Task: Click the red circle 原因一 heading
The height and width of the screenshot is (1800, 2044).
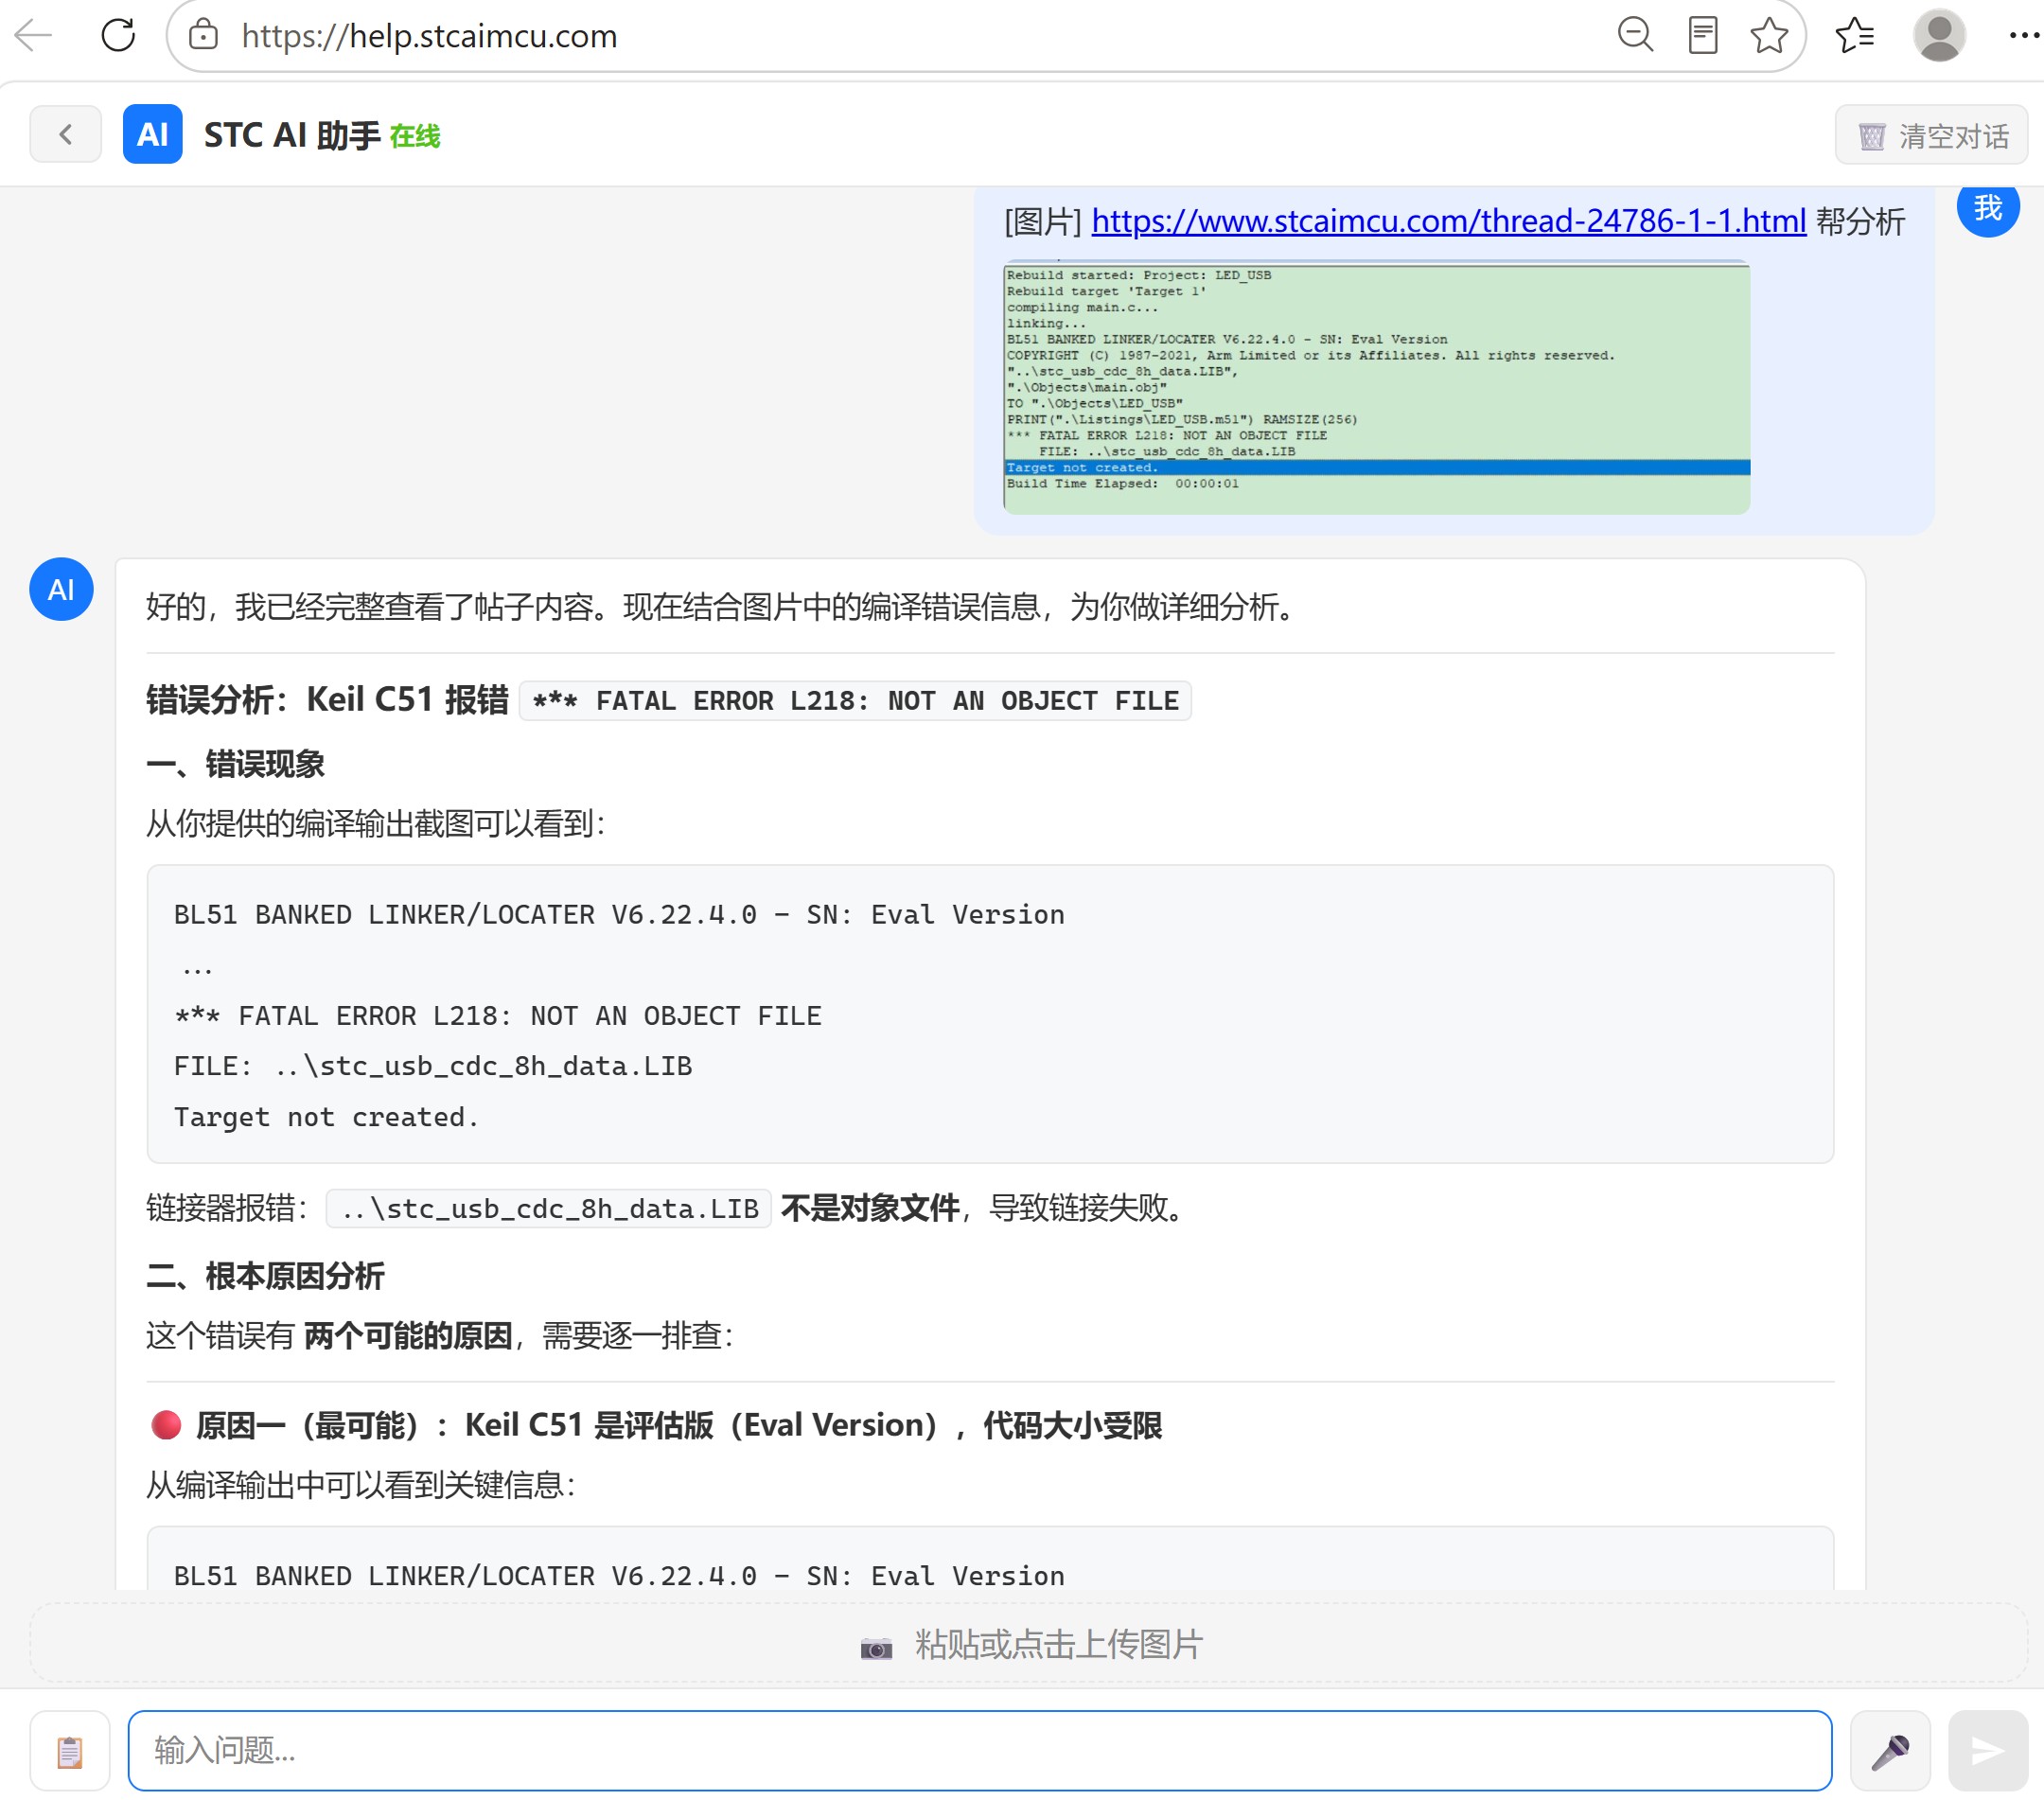Action: (x=655, y=1424)
